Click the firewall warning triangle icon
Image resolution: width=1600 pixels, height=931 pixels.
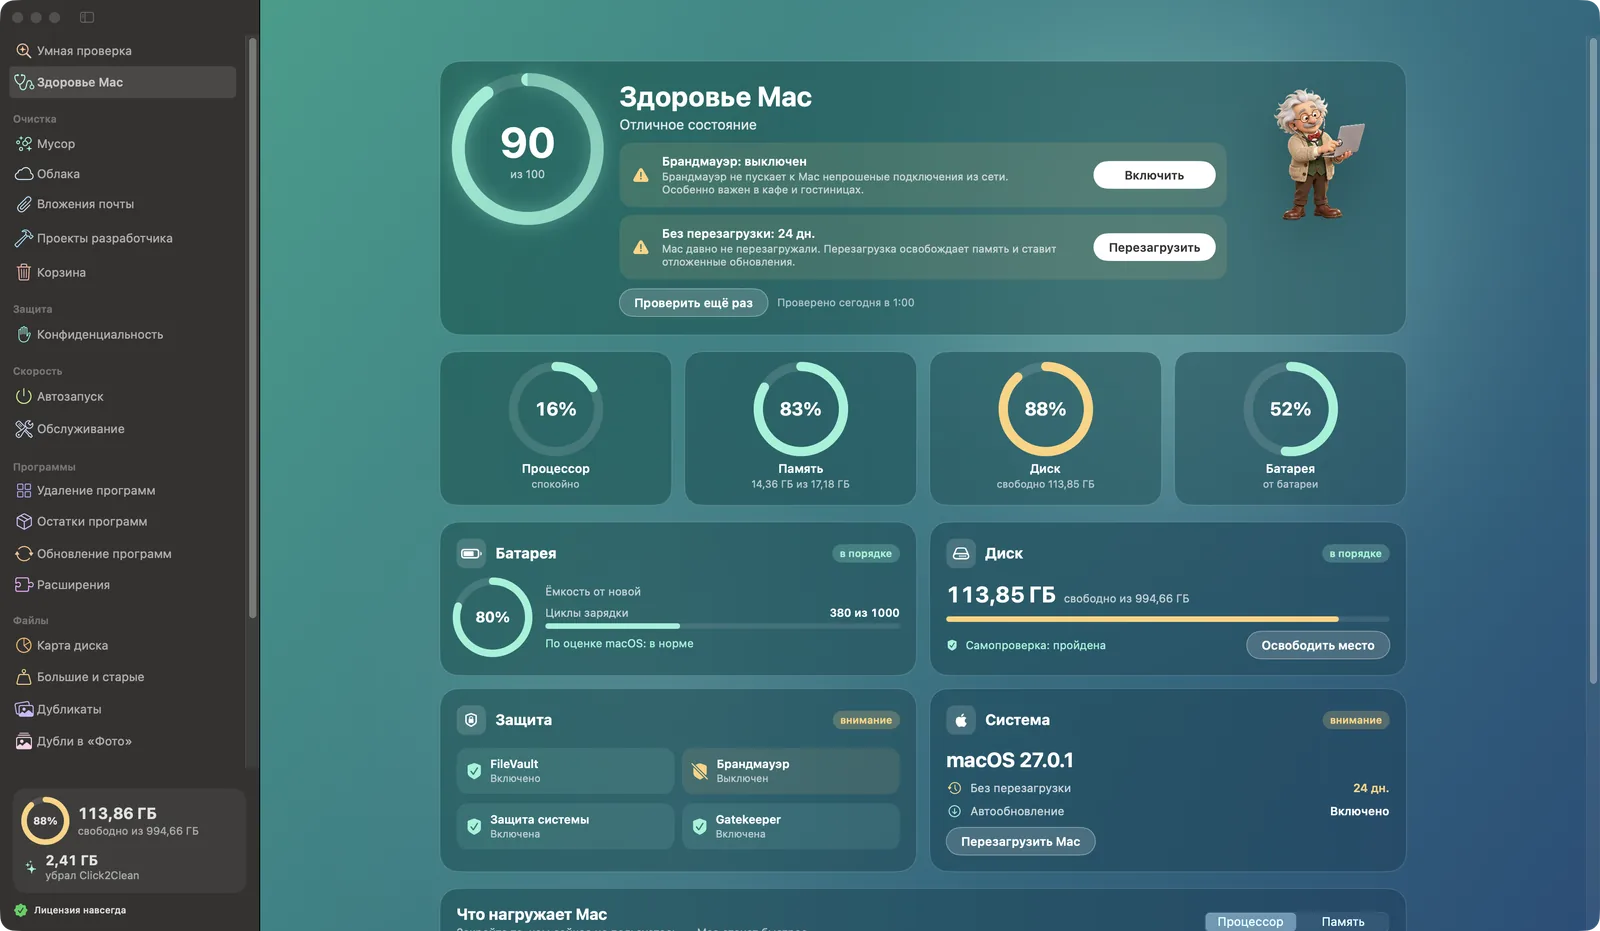click(641, 175)
